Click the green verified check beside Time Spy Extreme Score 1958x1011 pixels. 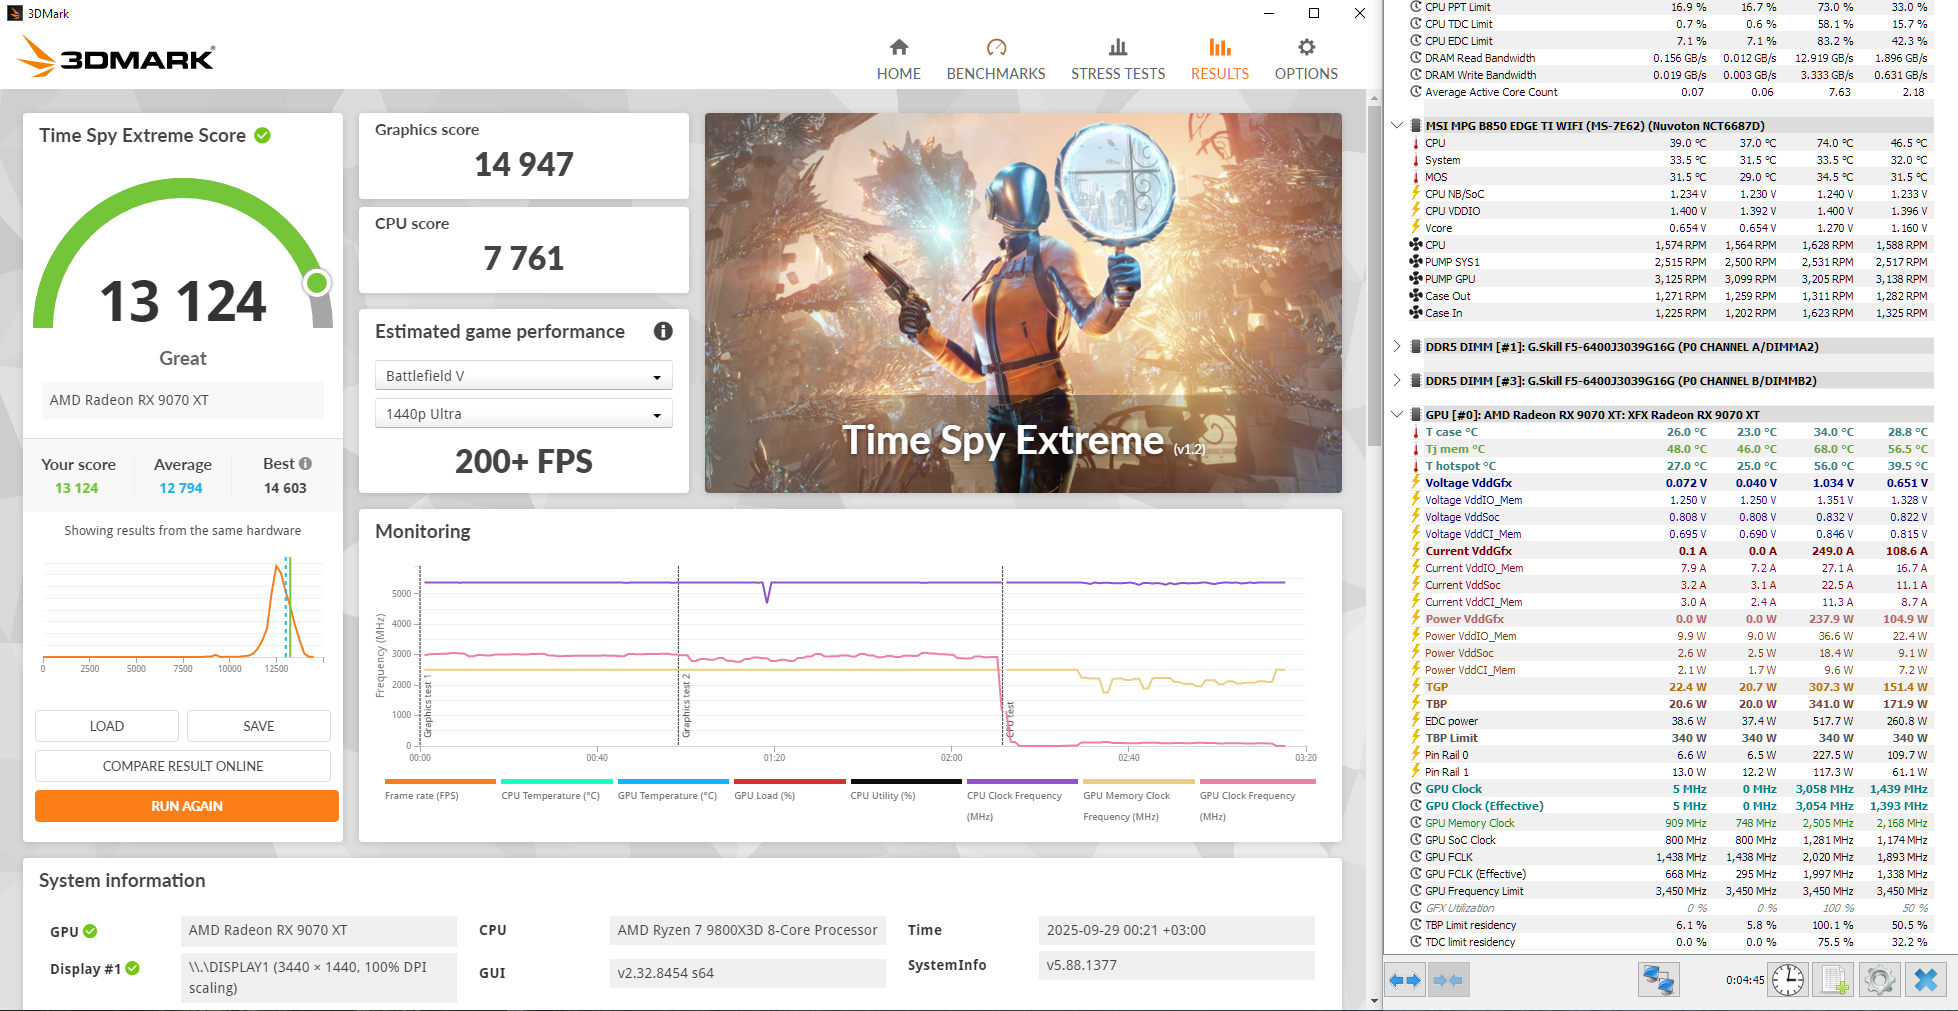click(263, 135)
